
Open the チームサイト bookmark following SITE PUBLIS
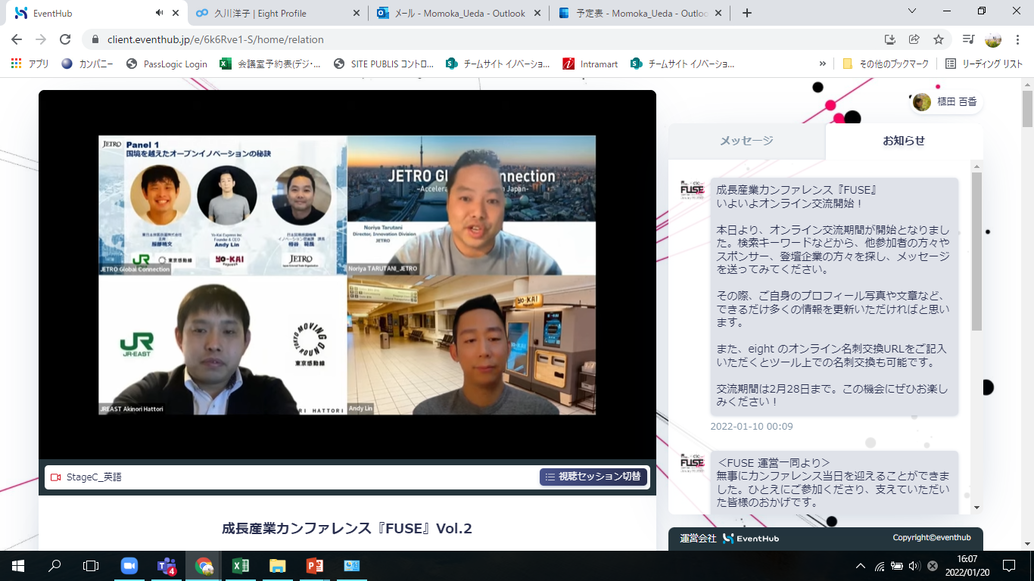pyautogui.click(x=498, y=64)
